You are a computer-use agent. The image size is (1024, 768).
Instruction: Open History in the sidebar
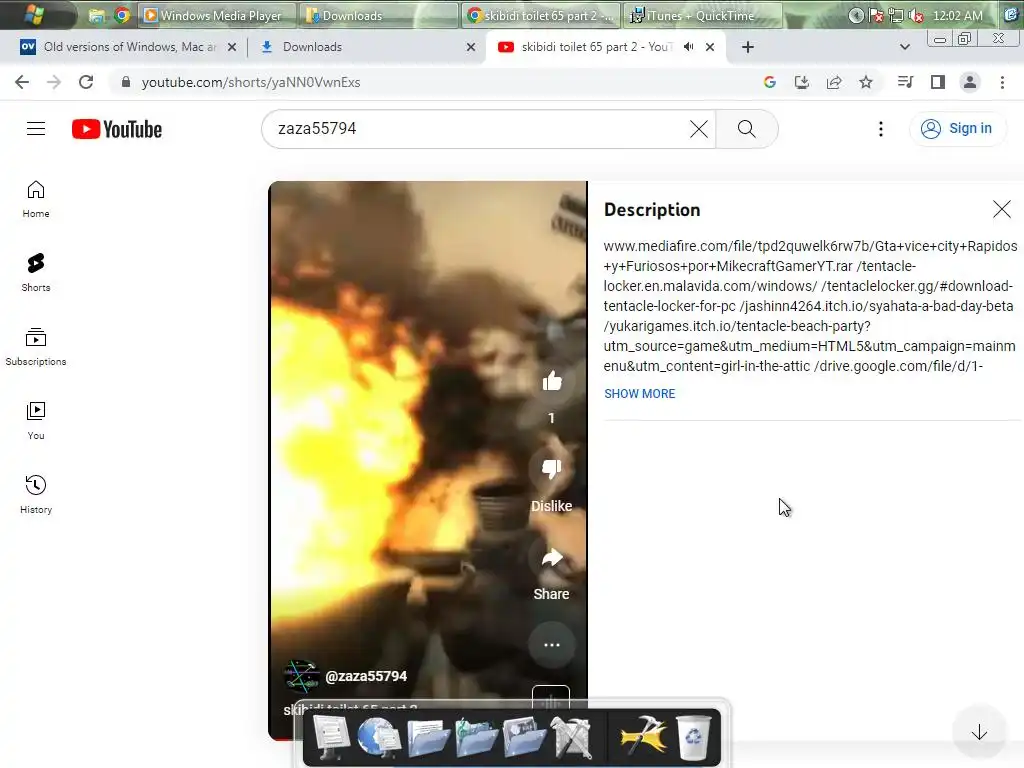pyautogui.click(x=36, y=495)
